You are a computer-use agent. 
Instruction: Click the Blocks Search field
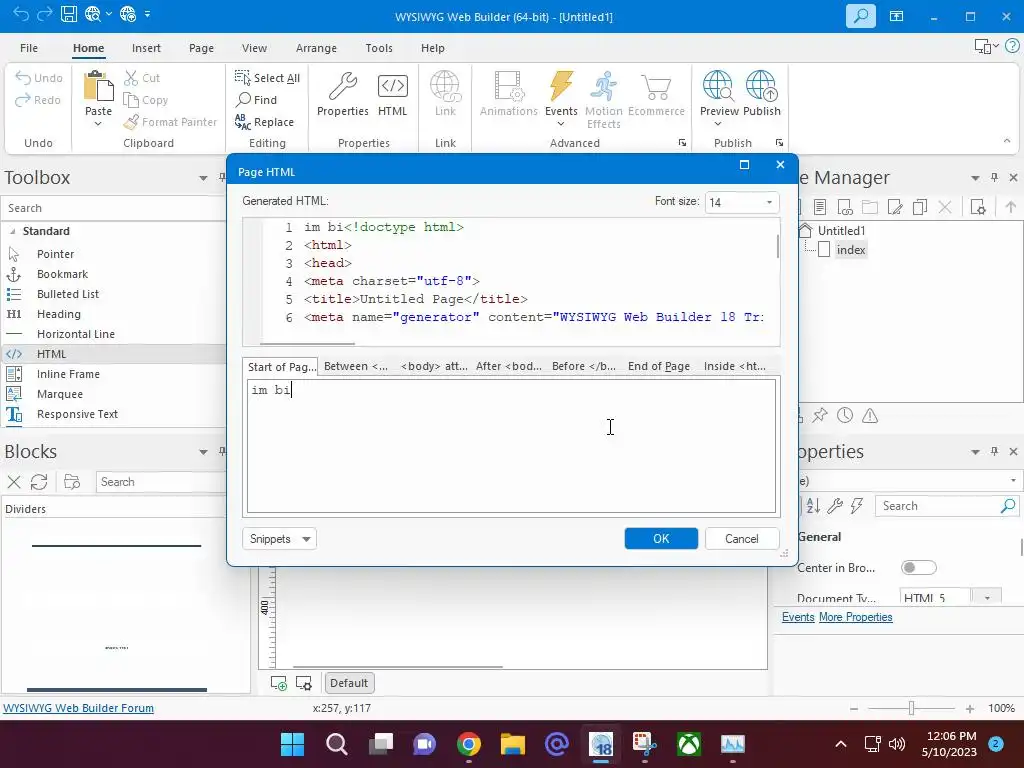[161, 482]
